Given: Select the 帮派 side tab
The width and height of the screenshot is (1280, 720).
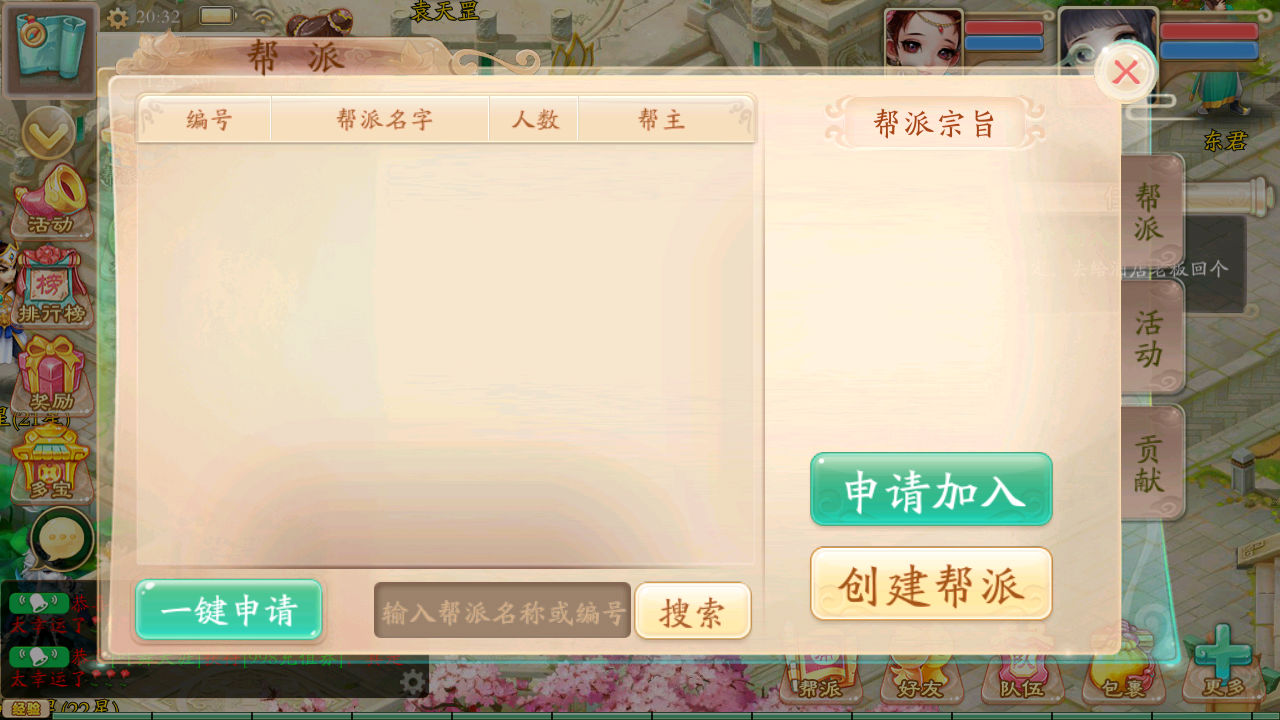Looking at the screenshot, I should click(x=1151, y=211).
